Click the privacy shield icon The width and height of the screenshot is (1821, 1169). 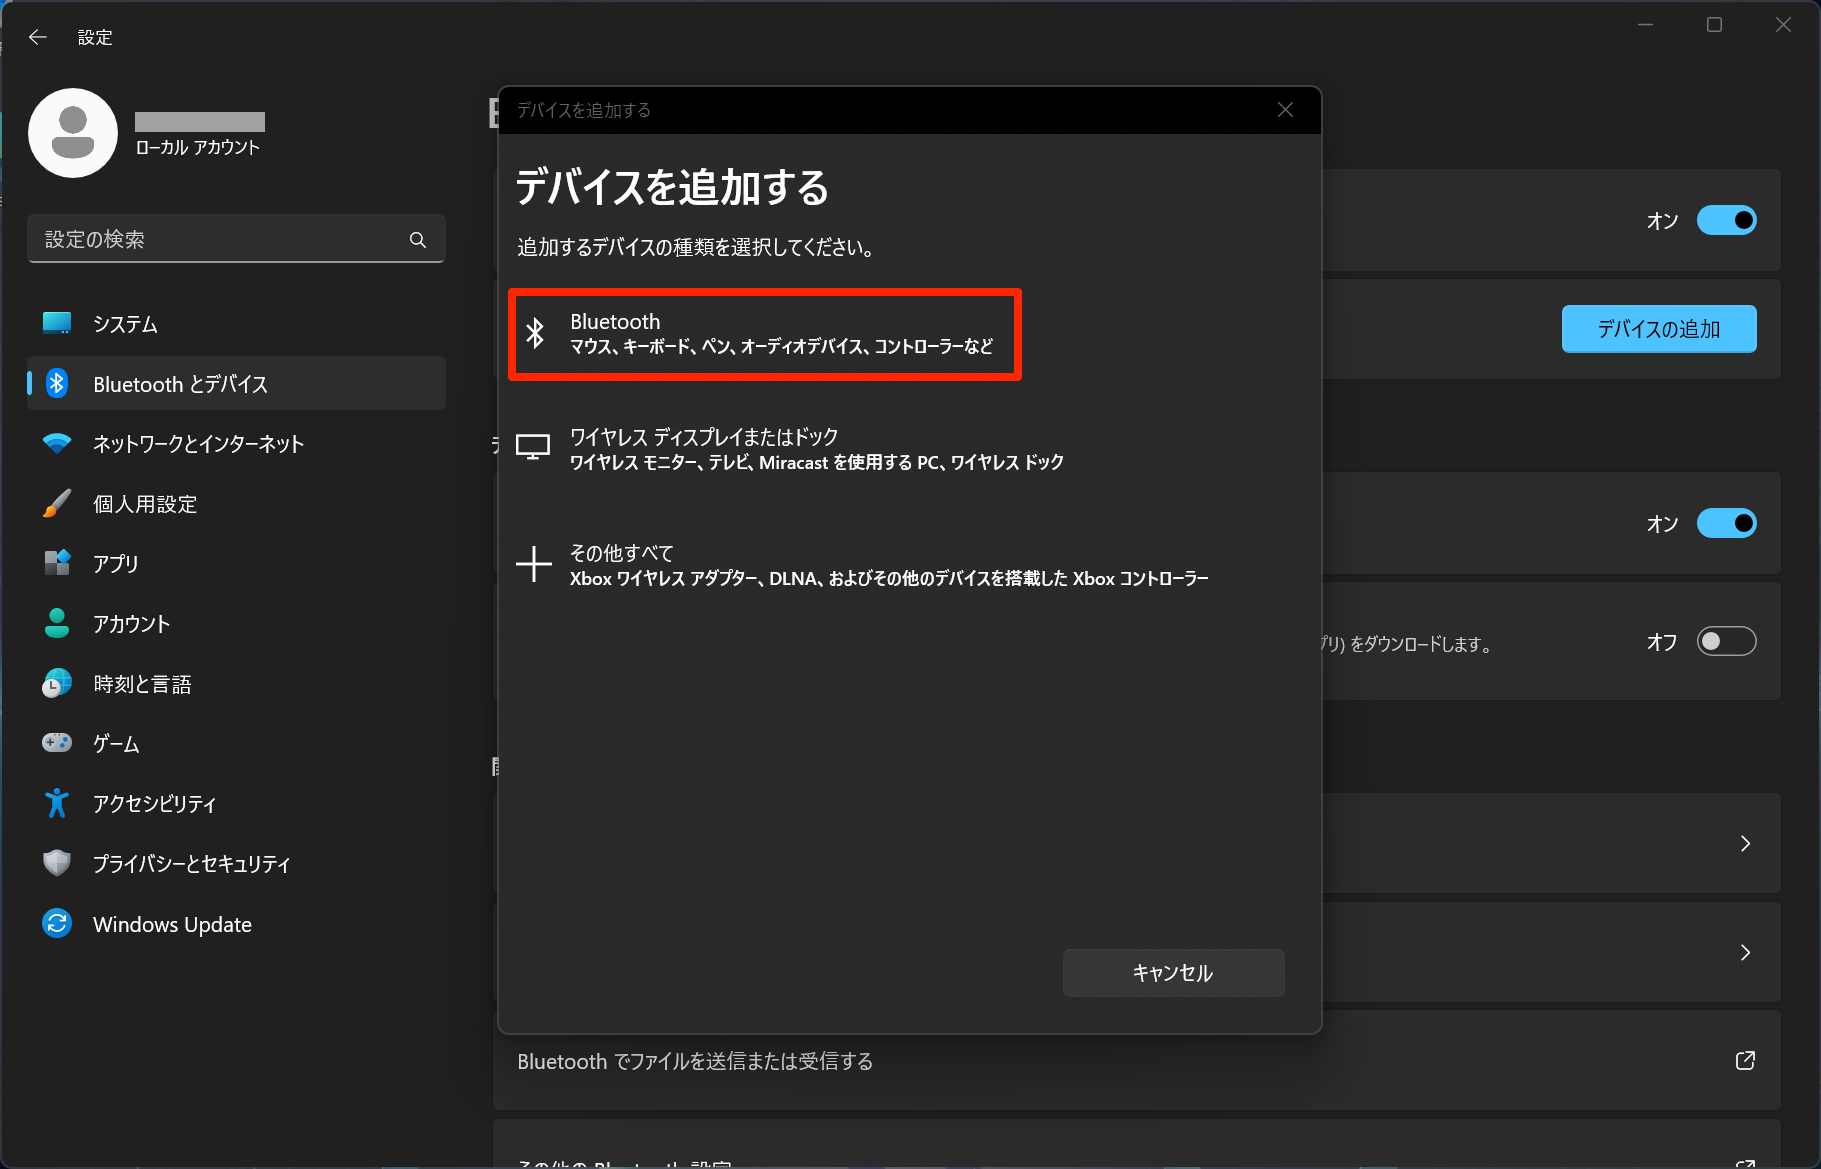point(57,863)
